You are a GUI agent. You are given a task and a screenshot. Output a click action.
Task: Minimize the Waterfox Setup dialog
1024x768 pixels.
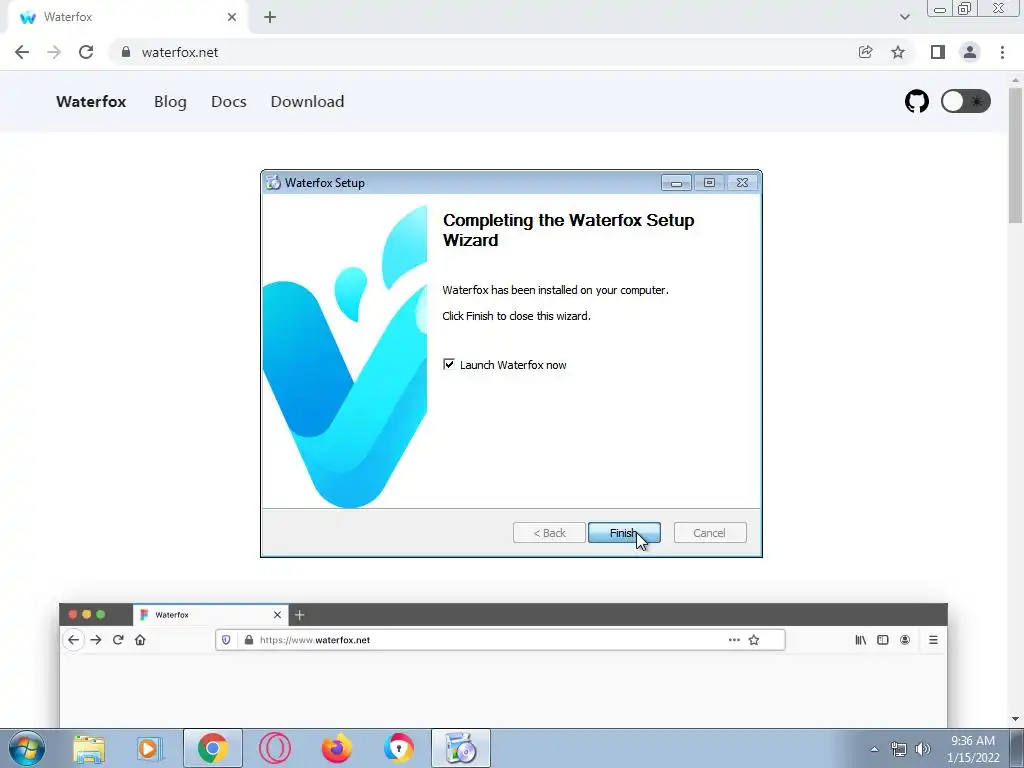(x=676, y=183)
